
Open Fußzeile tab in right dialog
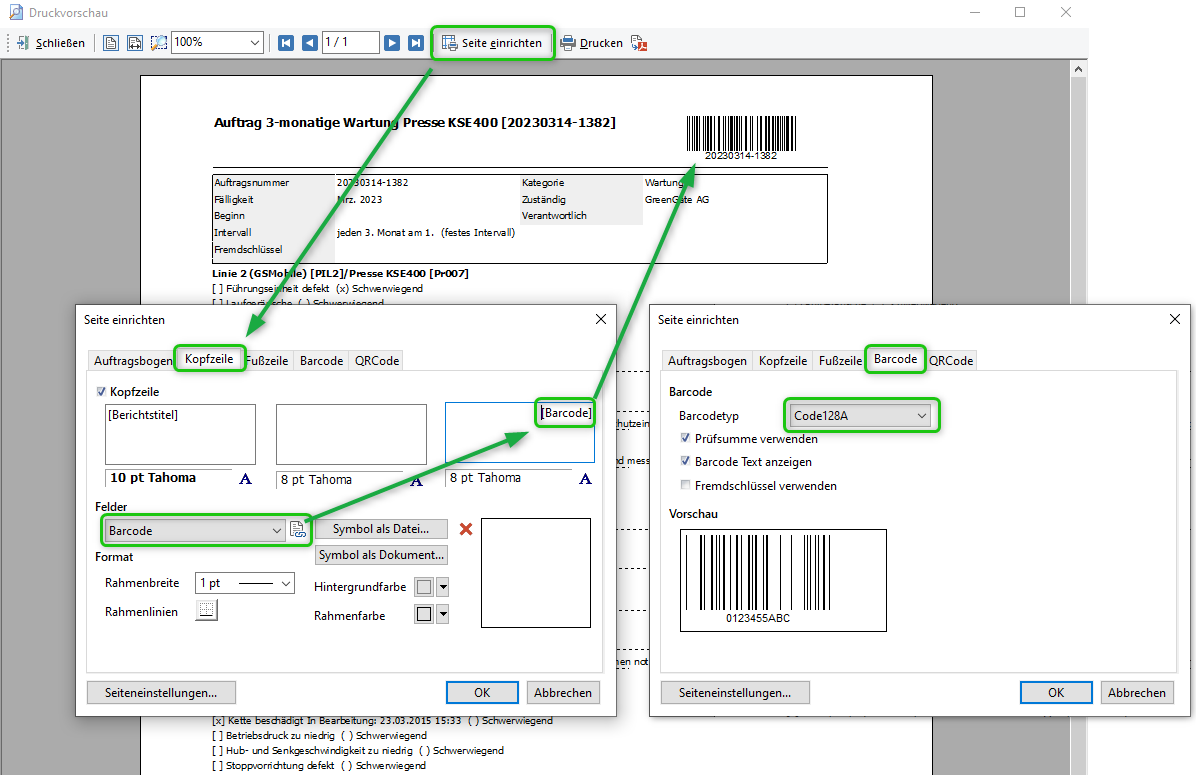tap(841, 361)
